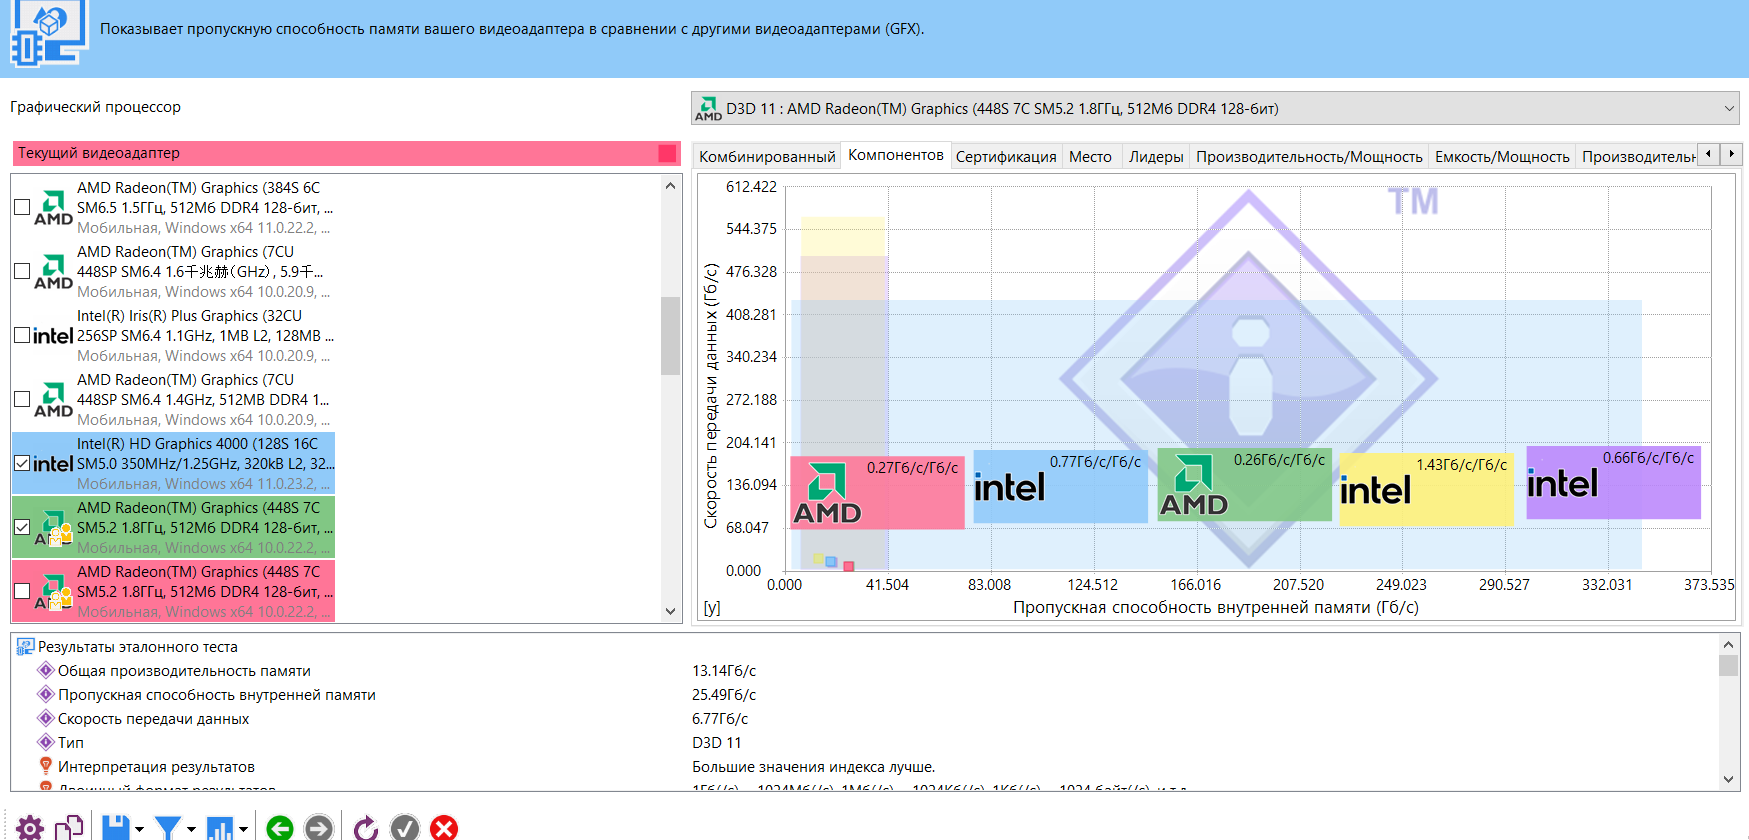This screenshot has height=840, width=1749.
Task: Click the lightbulb icon beside Интерпретация результатов
Action: coord(45,766)
